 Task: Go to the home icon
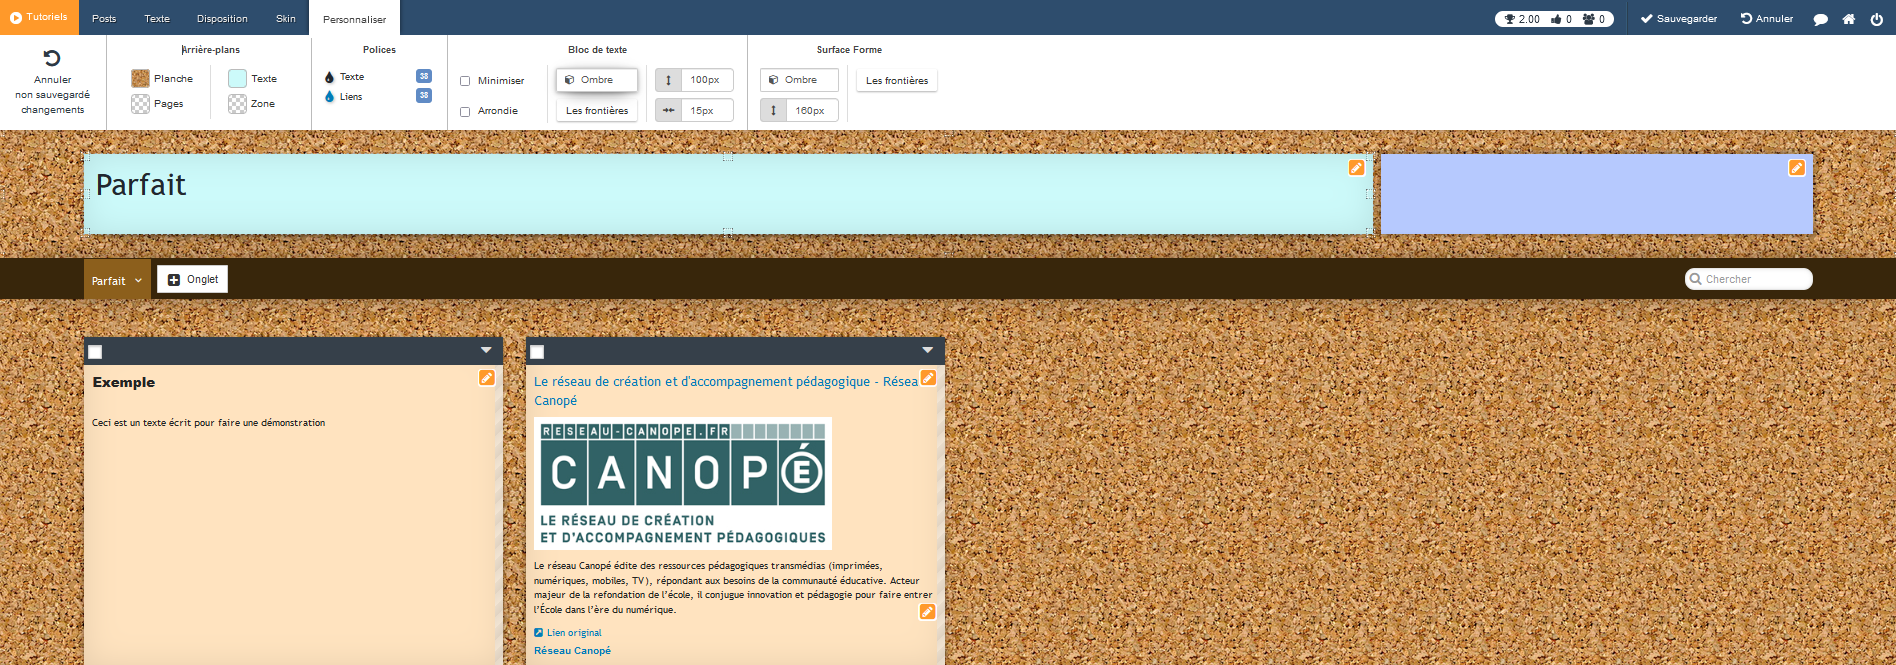click(1849, 19)
